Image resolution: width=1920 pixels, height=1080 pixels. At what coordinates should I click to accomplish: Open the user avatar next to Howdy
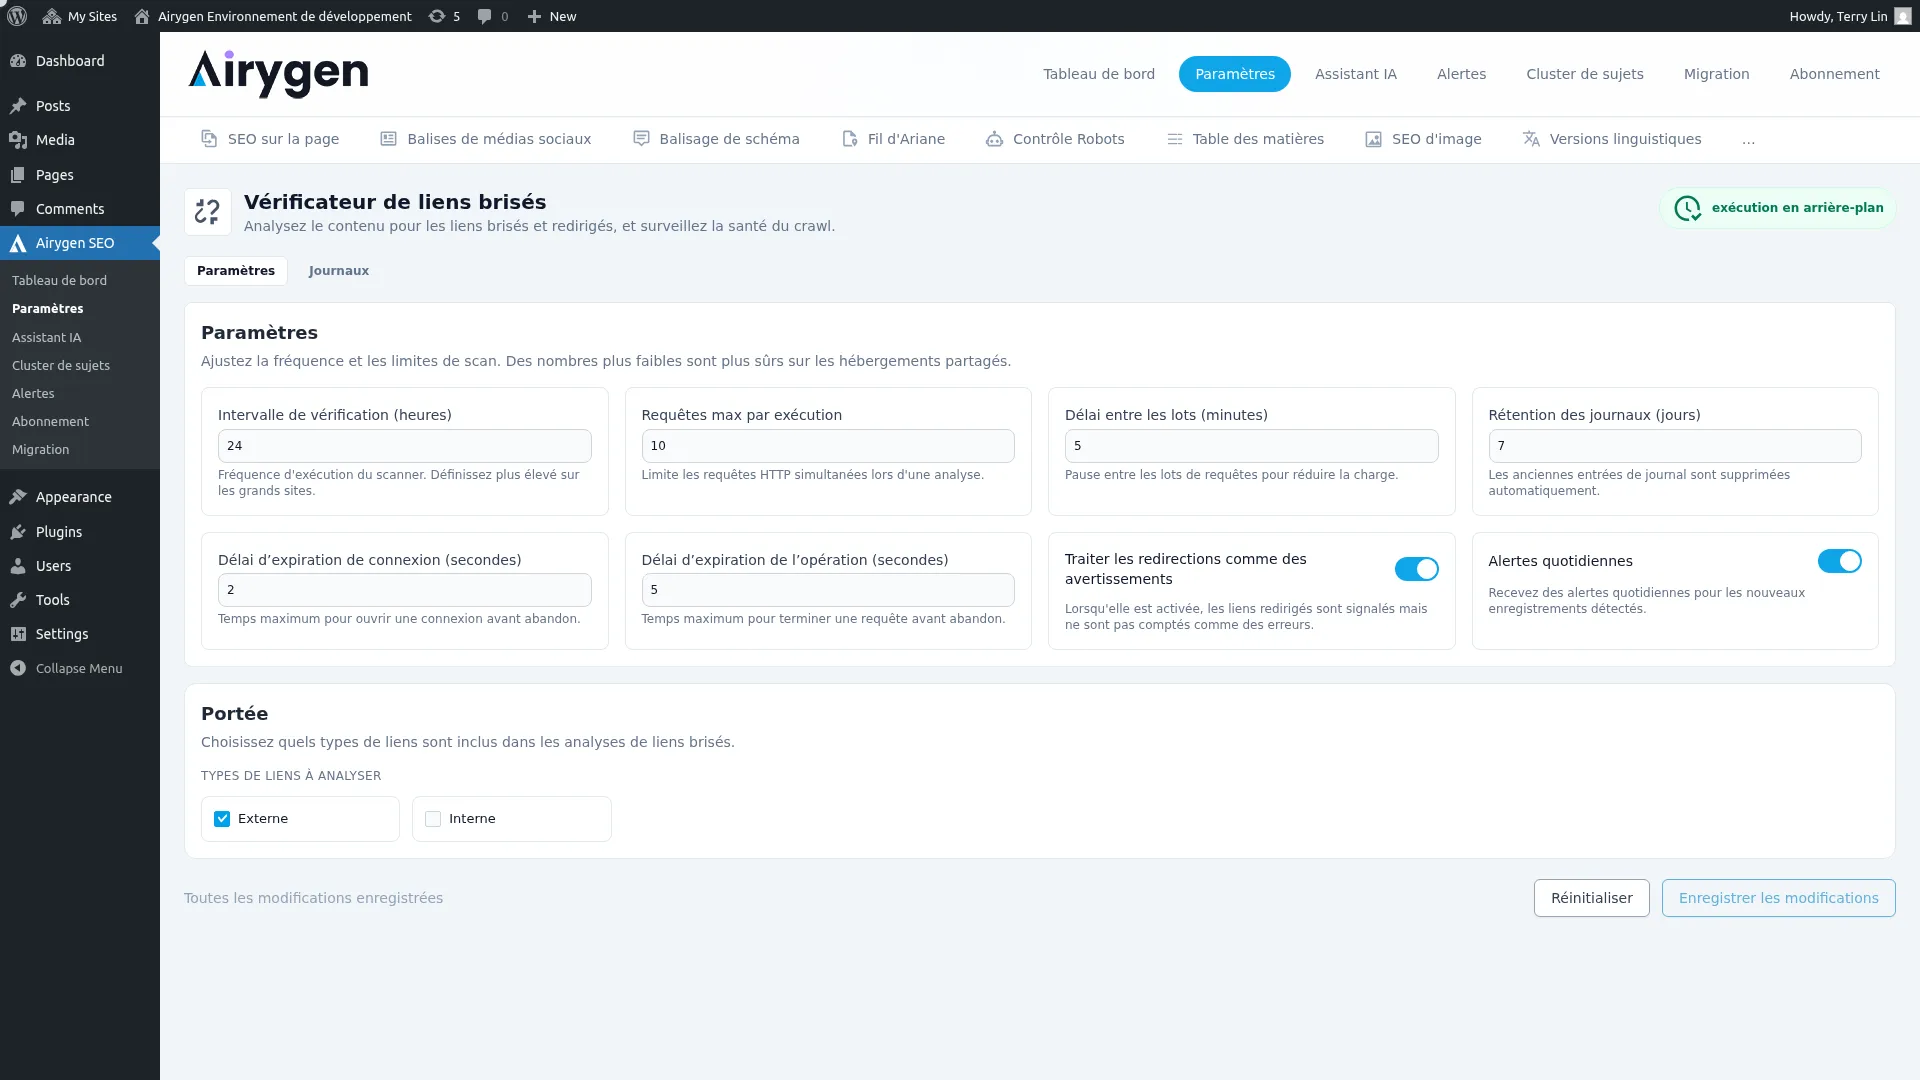1903,16
